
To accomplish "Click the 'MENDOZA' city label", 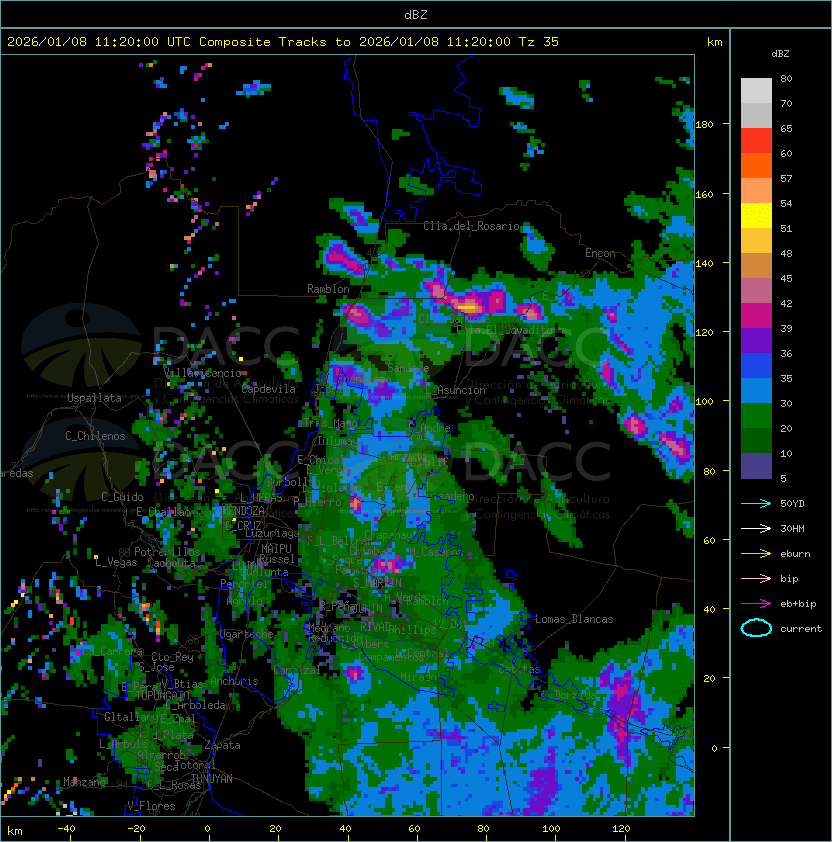I will pyautogui.click(x=243, y=510).
